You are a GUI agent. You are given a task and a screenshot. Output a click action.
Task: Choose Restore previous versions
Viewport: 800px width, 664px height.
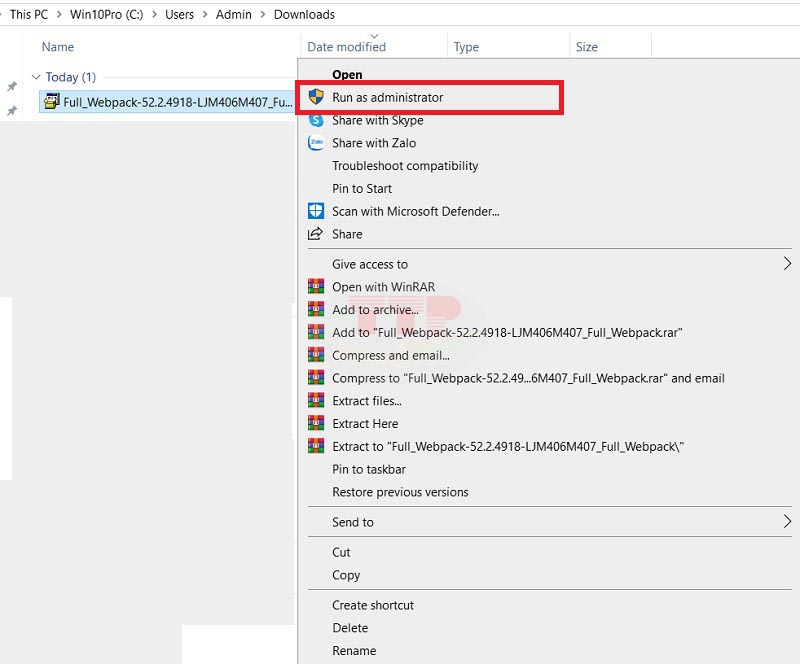coord(400,492)
